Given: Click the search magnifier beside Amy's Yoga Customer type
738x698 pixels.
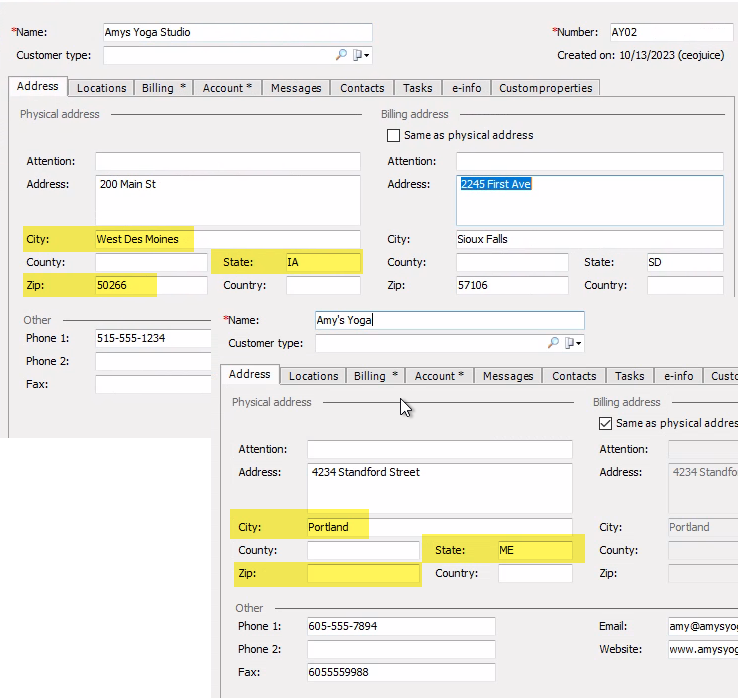Looking at the screenshot, I should coord(553,343).
